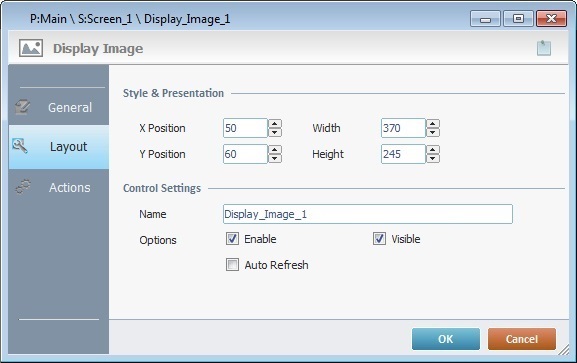Decrease Height using down spinner arrow
Image resolution: width=577 pixels, height=363 pixels.
pos(433,158)
